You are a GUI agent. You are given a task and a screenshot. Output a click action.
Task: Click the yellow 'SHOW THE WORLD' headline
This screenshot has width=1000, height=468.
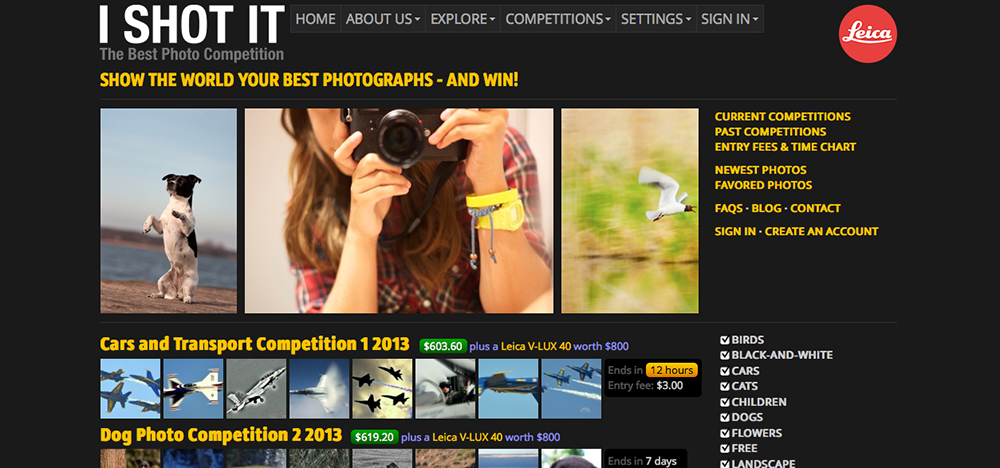tap(309, 80)
